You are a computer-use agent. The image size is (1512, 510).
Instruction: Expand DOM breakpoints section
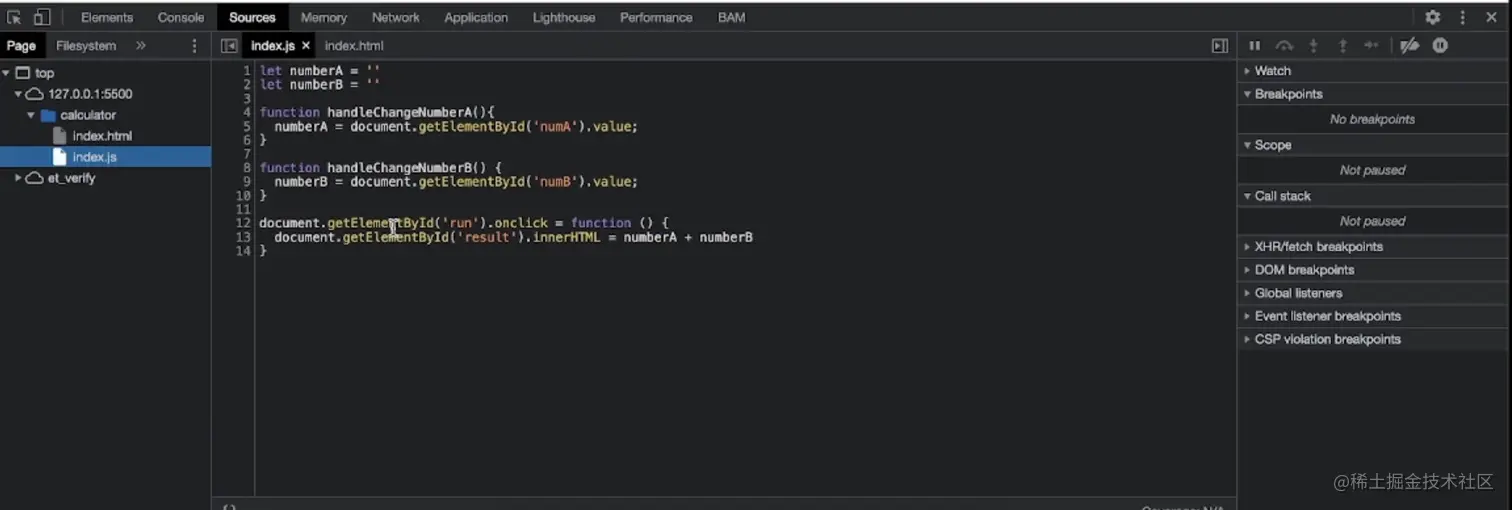click(1374, 270)
